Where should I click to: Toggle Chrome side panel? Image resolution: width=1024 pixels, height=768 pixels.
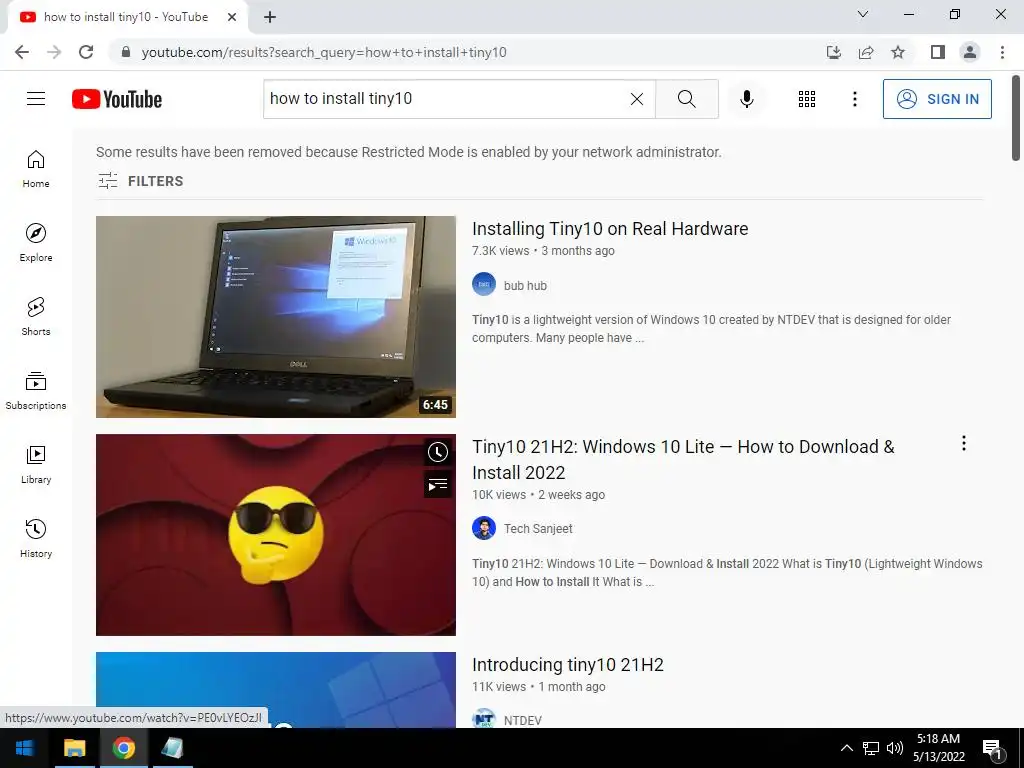pos(938,52)
